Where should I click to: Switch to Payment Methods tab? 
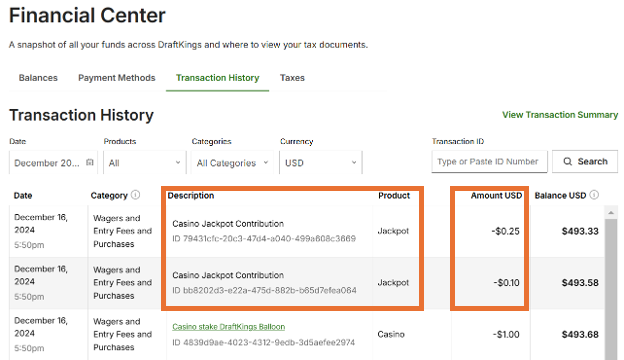click(x=117, y=78)
